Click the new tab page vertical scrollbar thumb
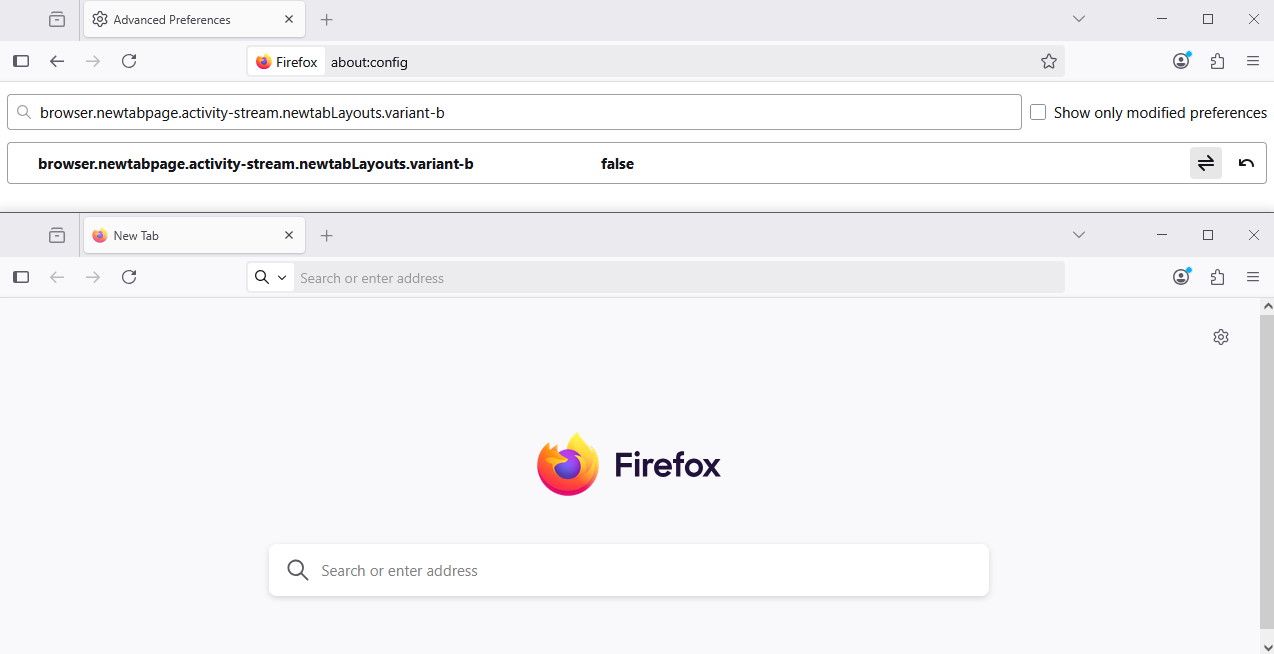This screenshot has width=1274, height=654. click(1267, 471)
